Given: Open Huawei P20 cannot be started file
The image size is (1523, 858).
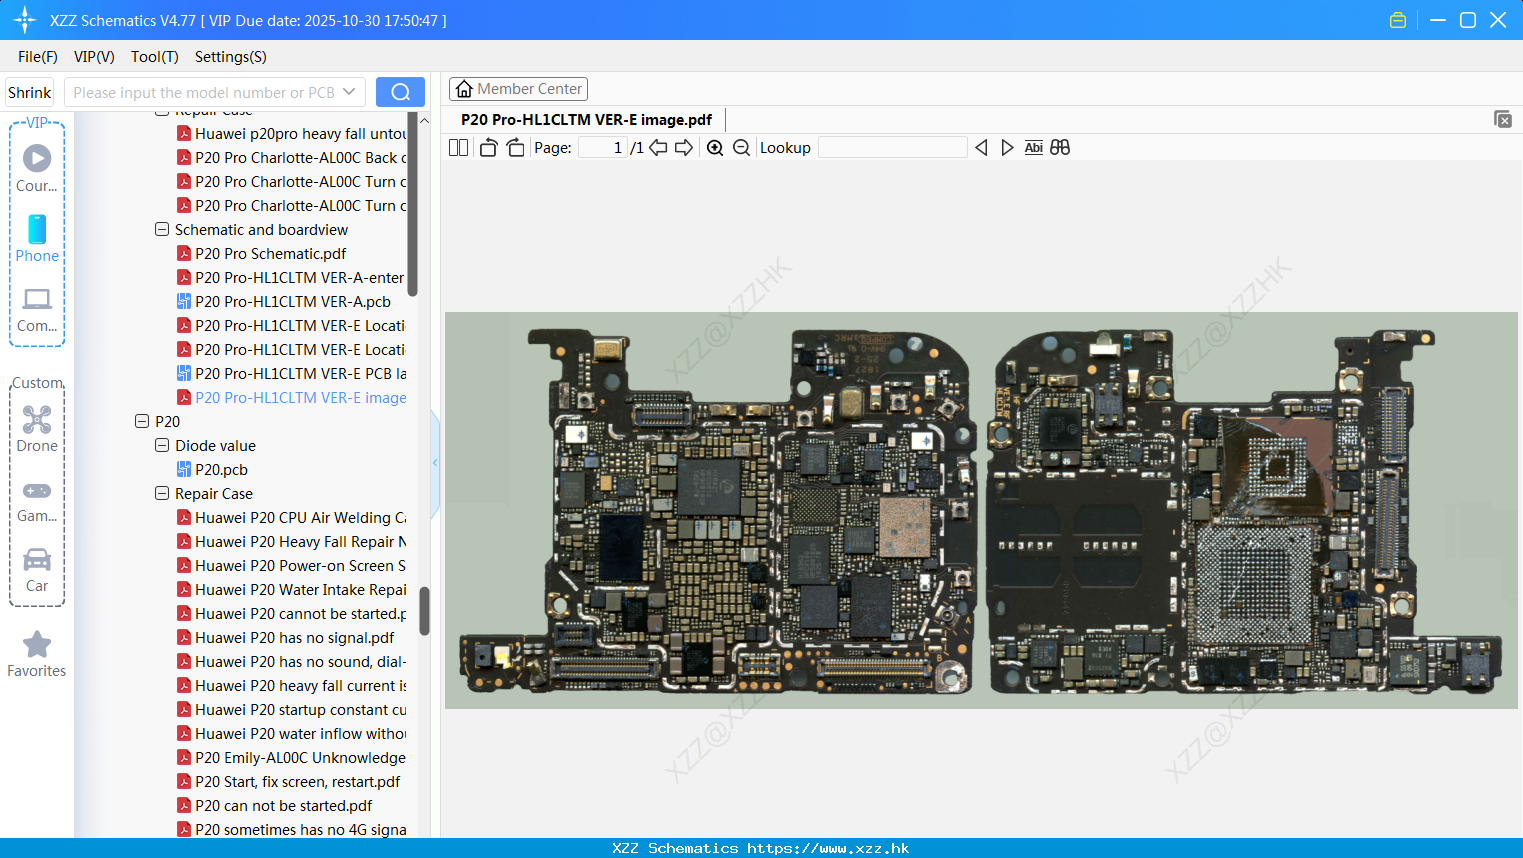Looking at the screenshot, I should [291, 613].
